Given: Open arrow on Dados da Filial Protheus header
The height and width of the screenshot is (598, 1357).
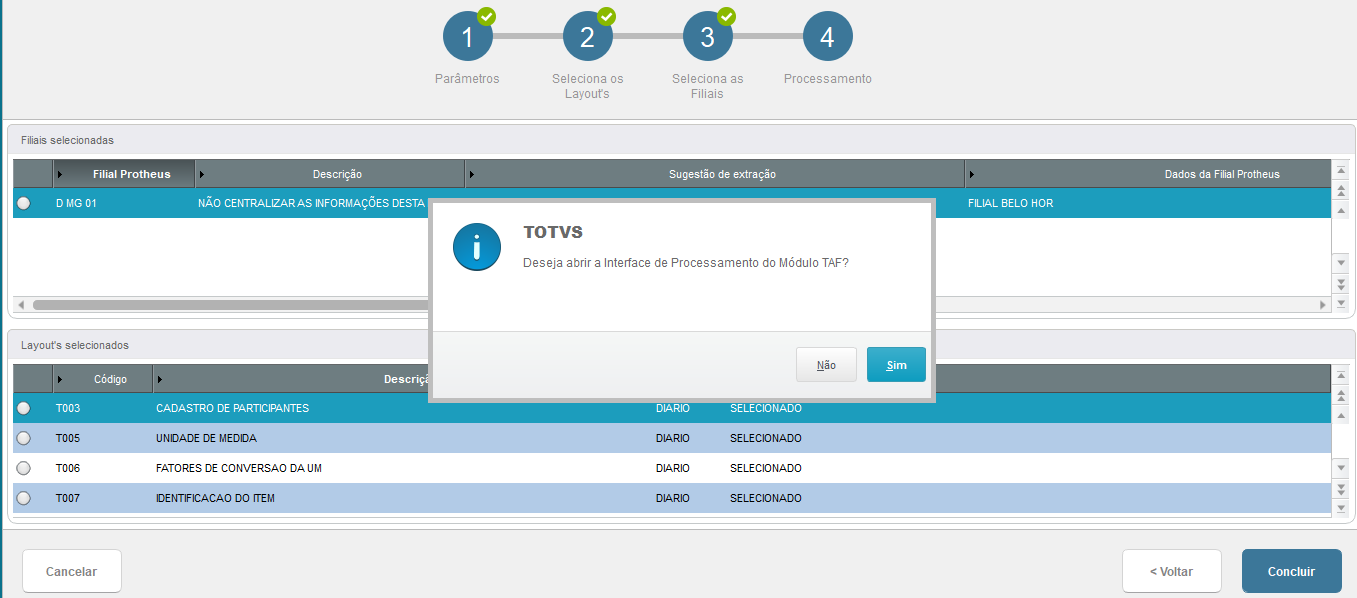Looking at the screenshot, I should [x=972, y=174].
